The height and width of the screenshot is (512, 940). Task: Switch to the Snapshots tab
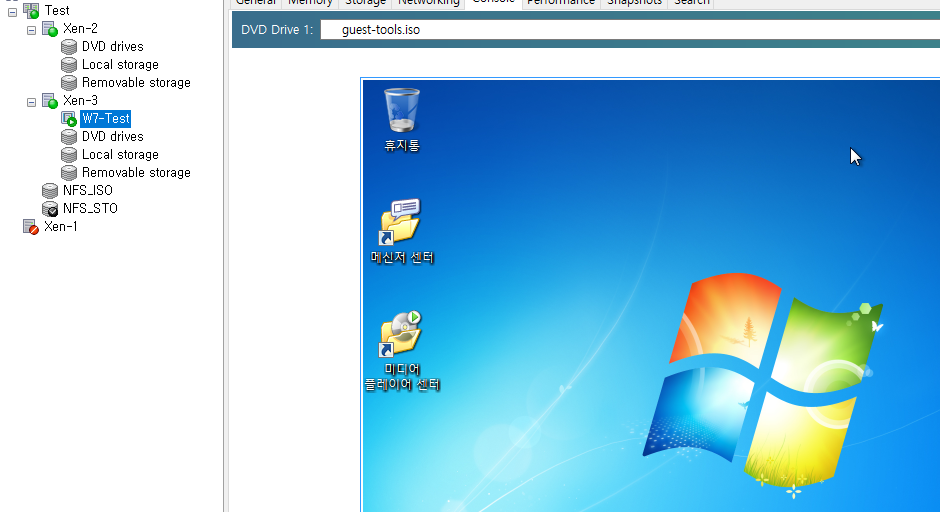point(634,3)
